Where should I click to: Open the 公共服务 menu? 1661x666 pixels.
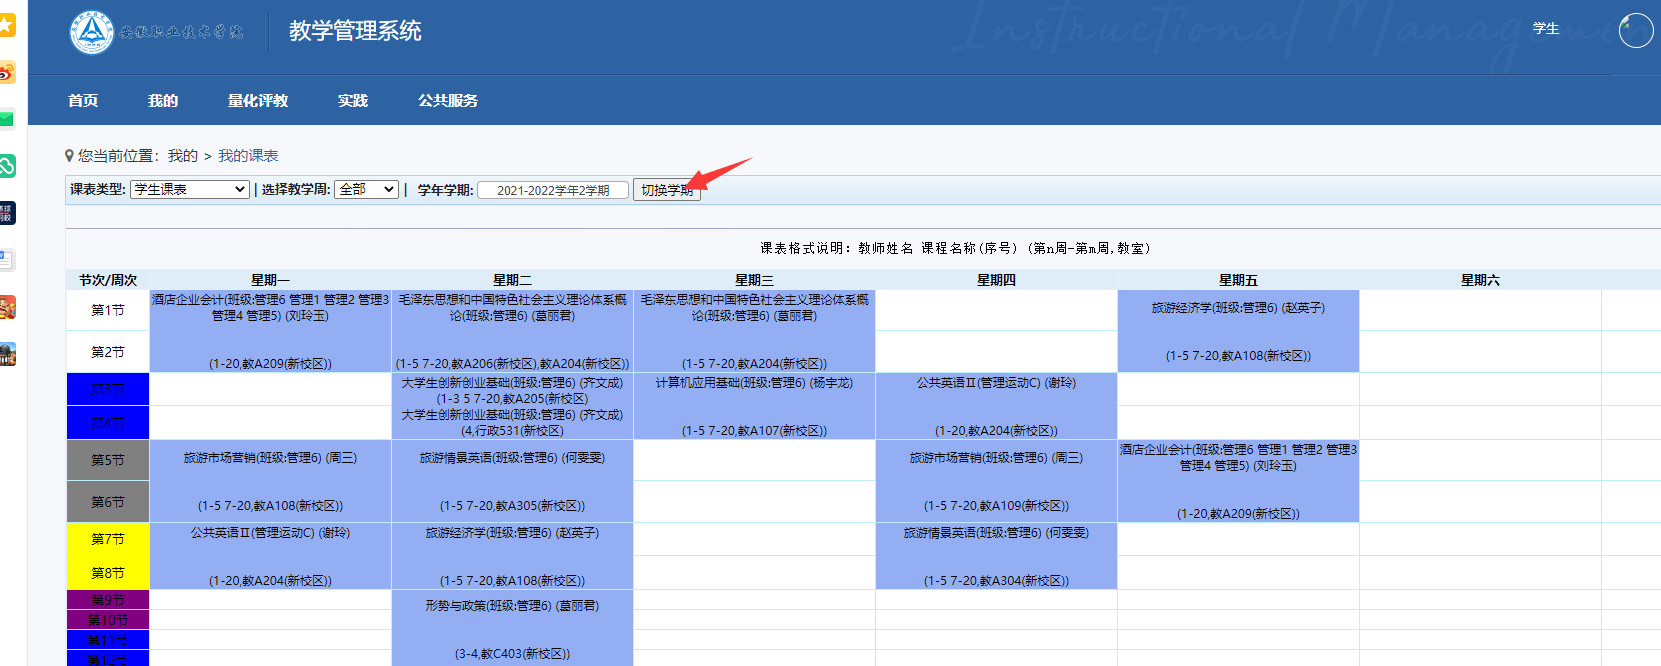[x=448, y=100]
